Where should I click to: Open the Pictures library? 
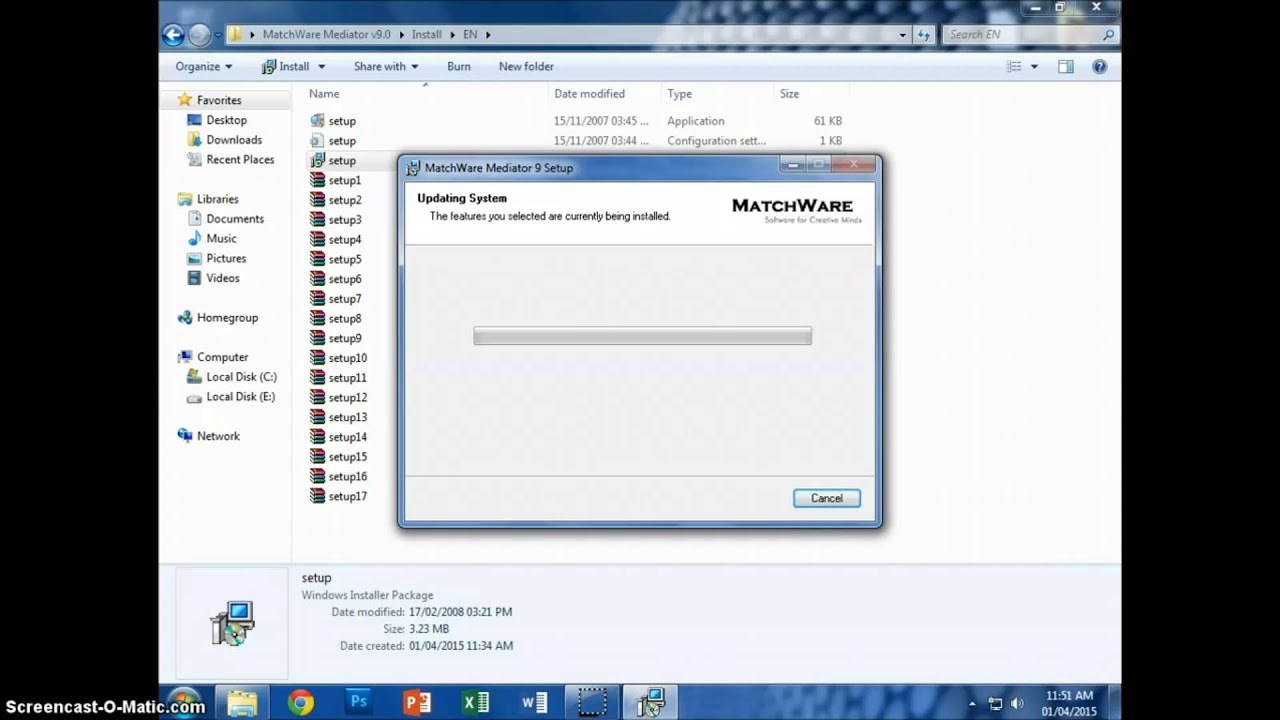coord(226,258)
